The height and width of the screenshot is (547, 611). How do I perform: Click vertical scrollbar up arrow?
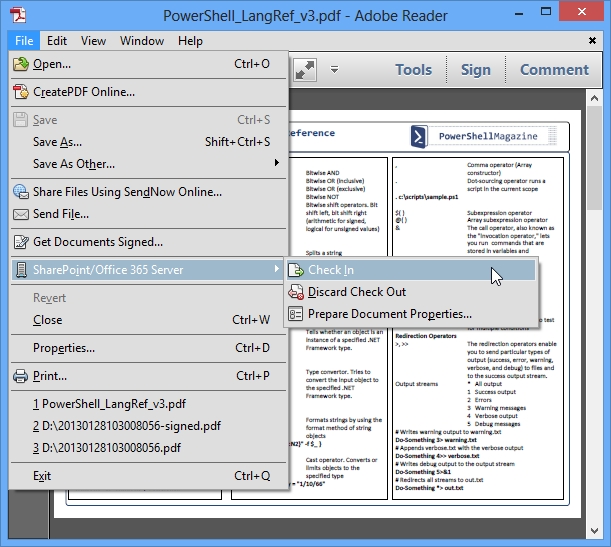(594, 98)
